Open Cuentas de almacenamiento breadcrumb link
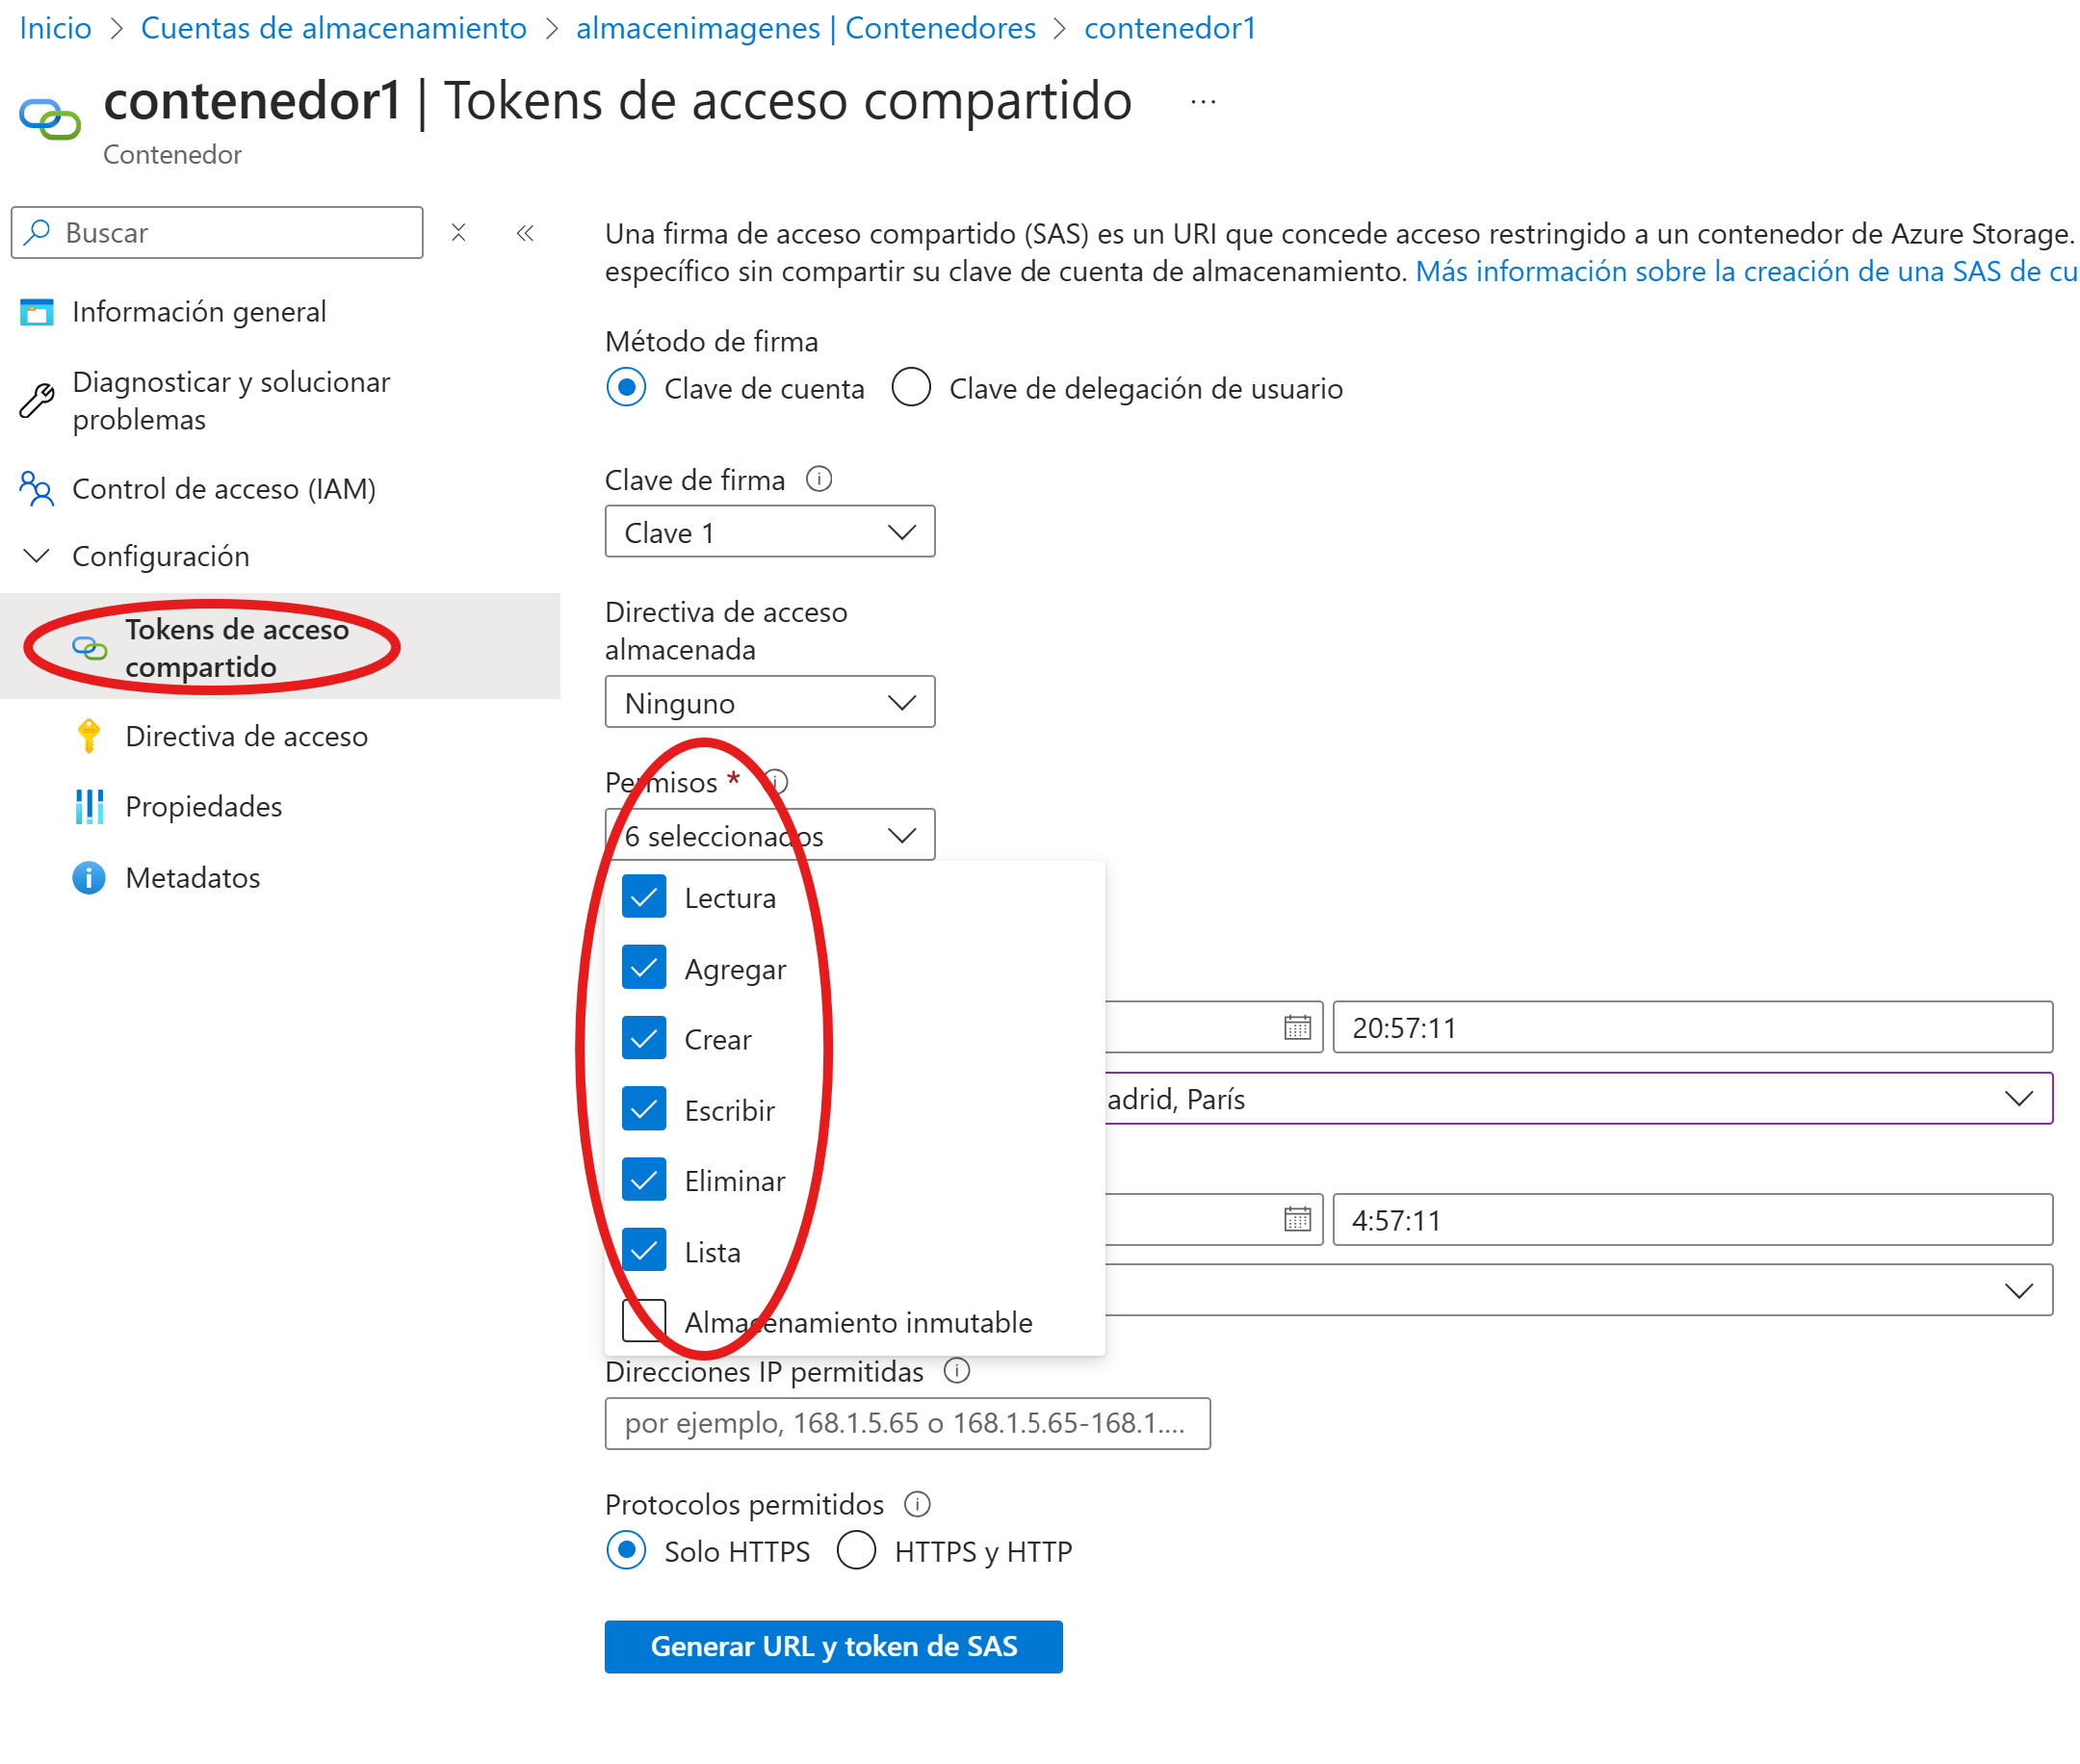 [x=334, y=28]
